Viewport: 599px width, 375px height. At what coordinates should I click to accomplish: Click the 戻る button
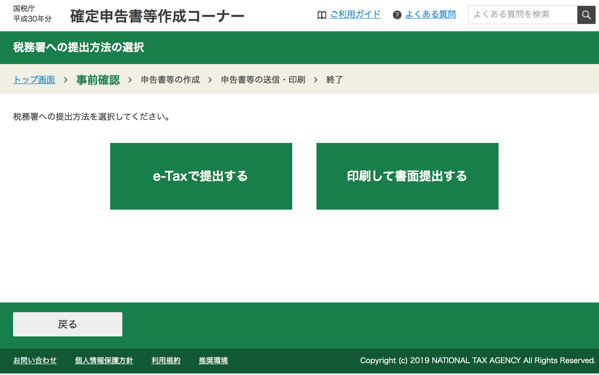[x=68, y=324]
